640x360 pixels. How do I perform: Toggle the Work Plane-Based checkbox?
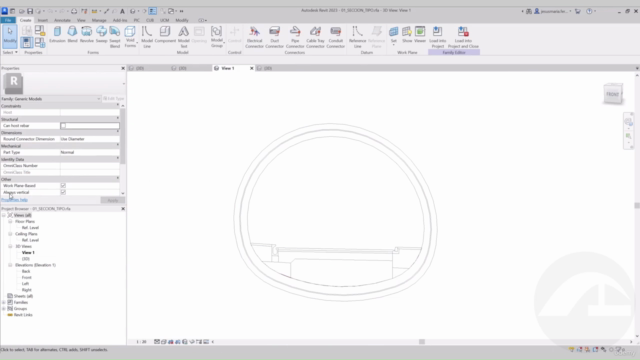click(63, 185)
